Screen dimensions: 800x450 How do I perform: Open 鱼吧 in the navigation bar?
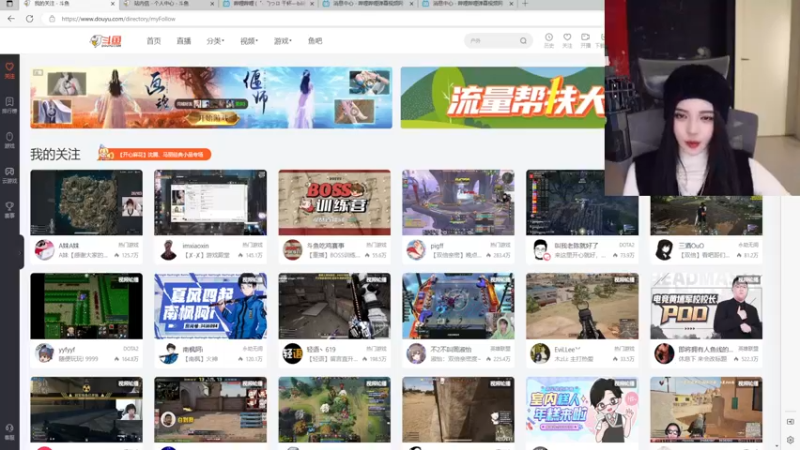315,41
